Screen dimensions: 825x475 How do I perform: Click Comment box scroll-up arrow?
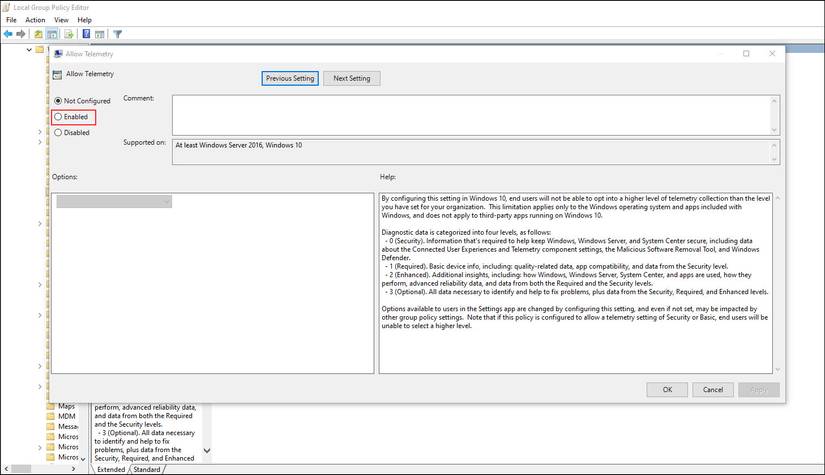774,101
